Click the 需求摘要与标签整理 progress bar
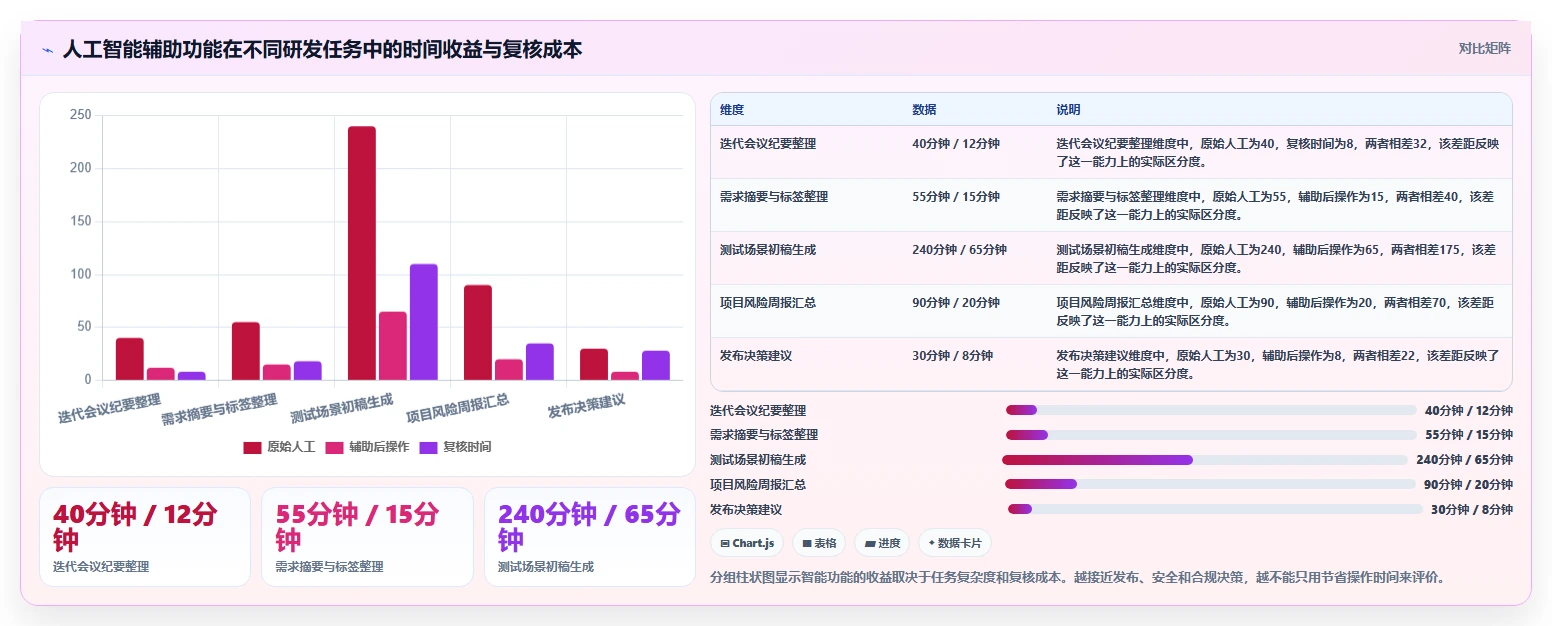The height and width of the screenshot is (626, 1552). (1211, 435)
